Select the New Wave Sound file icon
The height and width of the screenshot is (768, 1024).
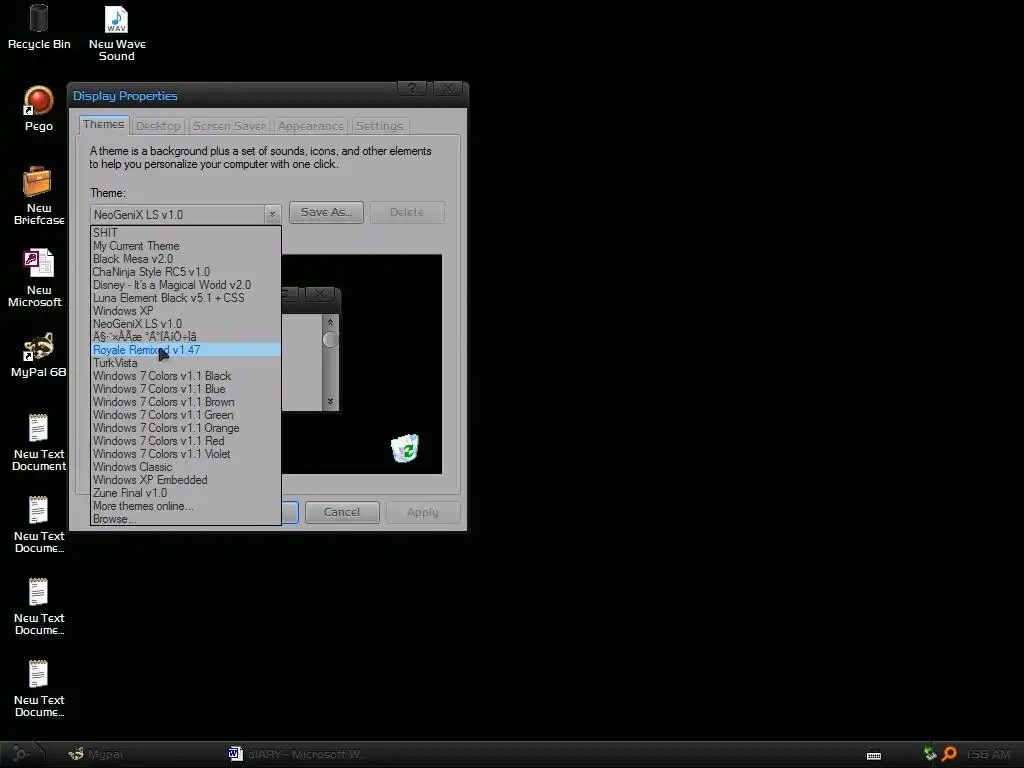pos(117,33)
